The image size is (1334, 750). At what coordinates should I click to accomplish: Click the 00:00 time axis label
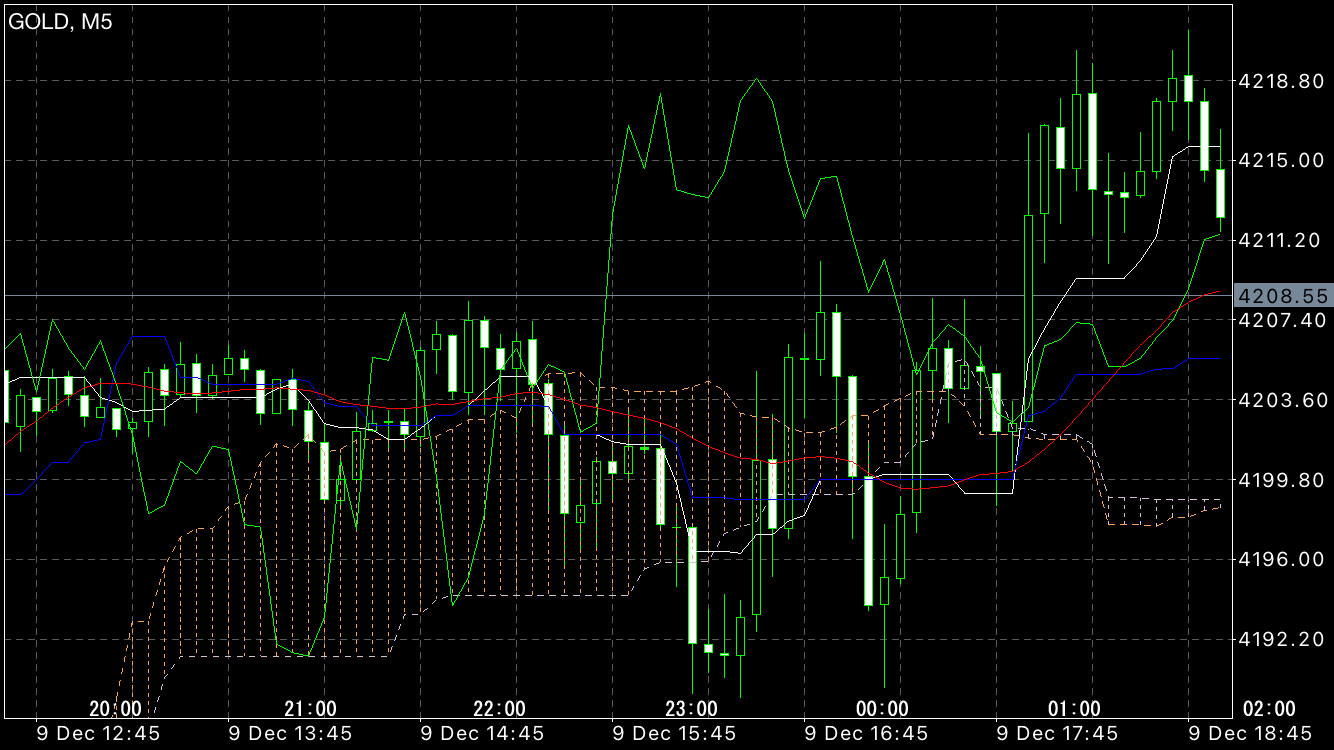[883, 709]
